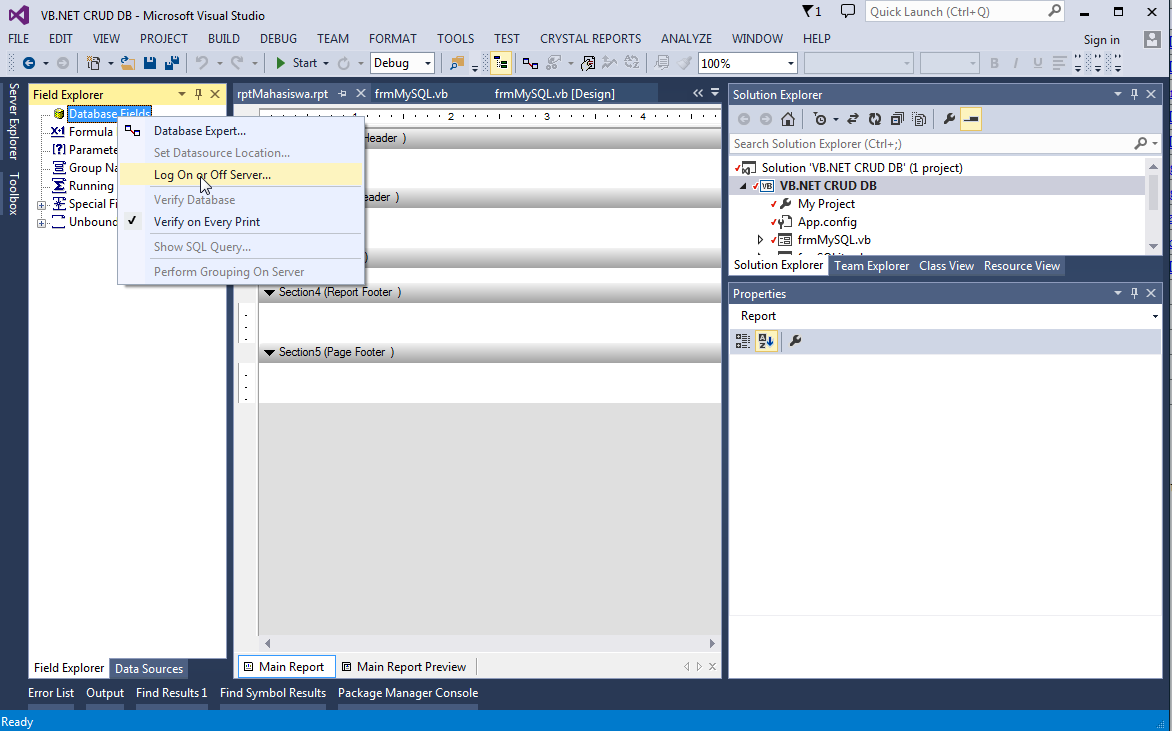
Task: Refresh the Solution Explorer
Action: tap(875, 119)
